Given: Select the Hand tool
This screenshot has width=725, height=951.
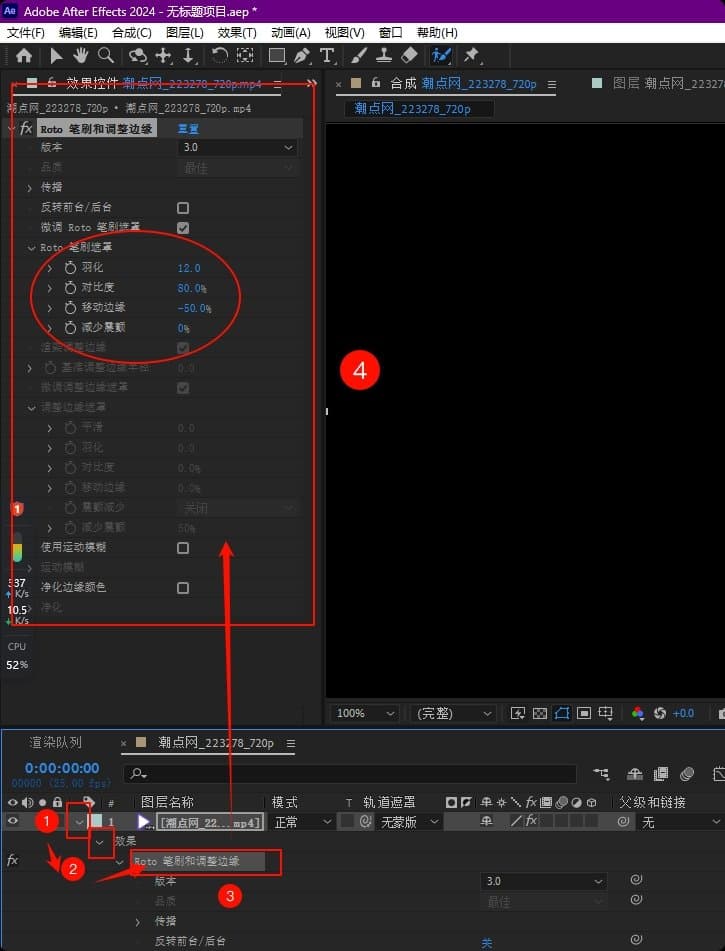Looking at the screenshot, I should point(80,56).
